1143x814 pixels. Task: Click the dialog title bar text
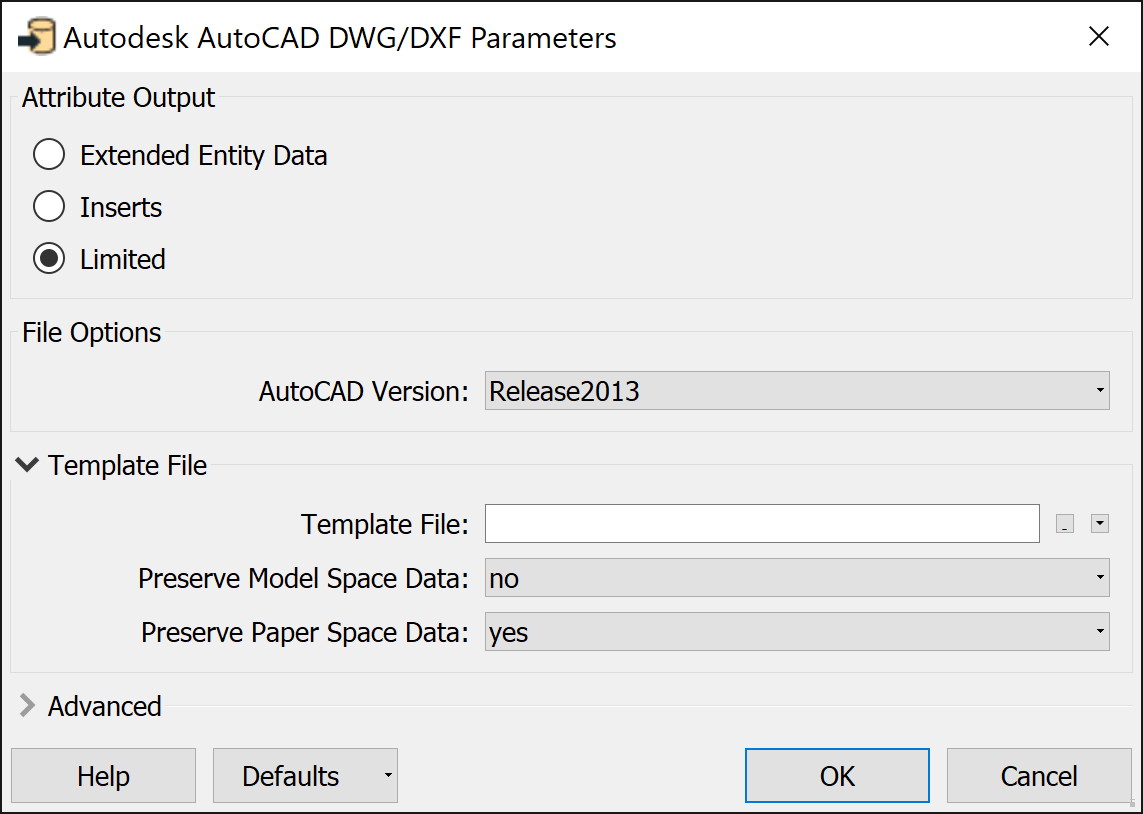pos(340,38)
